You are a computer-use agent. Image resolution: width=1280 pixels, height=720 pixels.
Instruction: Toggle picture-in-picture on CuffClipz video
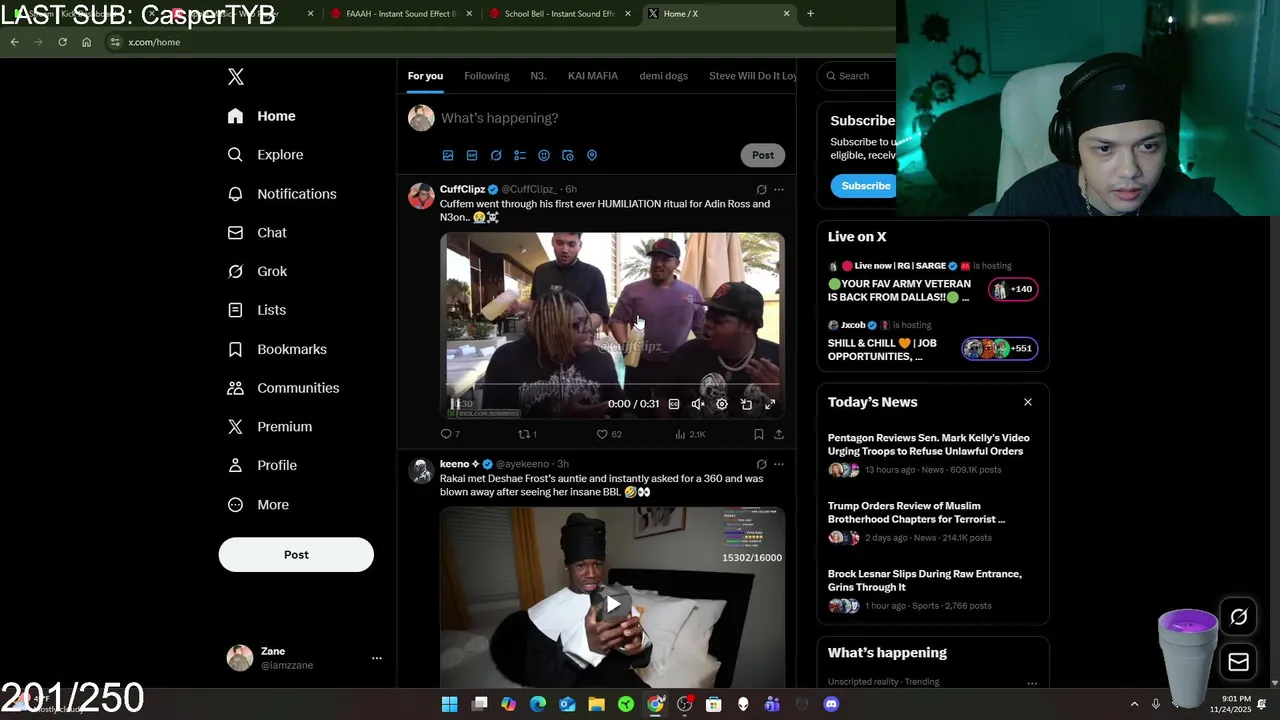(746, 404)
